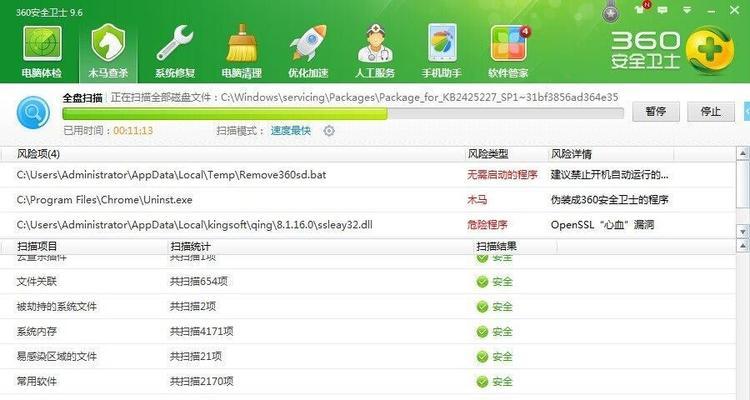This screenshot has height=400, width=750.
Task: Open 软件管家 app store icon
Action: (x=508, y=44)
